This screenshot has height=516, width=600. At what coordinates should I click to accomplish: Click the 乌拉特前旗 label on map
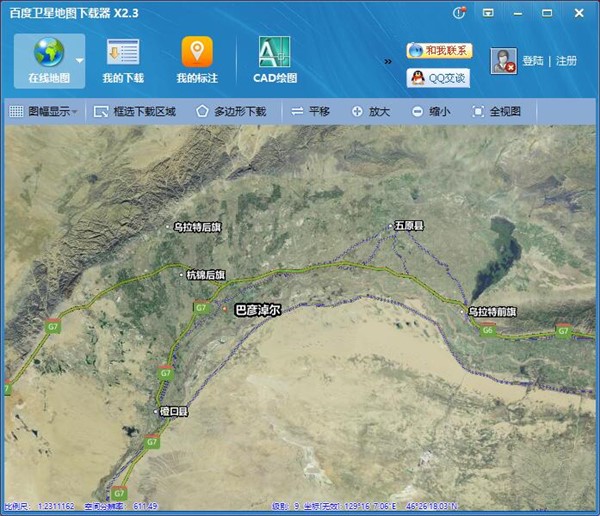(492, 312)
